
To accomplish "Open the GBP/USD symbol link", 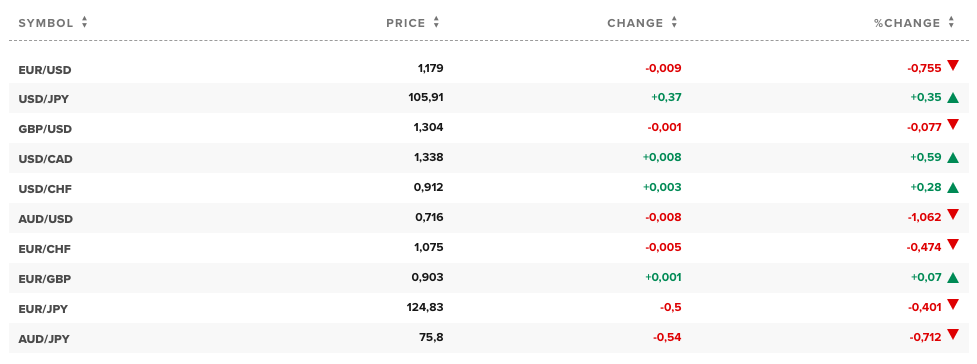I will pos(45,129).
